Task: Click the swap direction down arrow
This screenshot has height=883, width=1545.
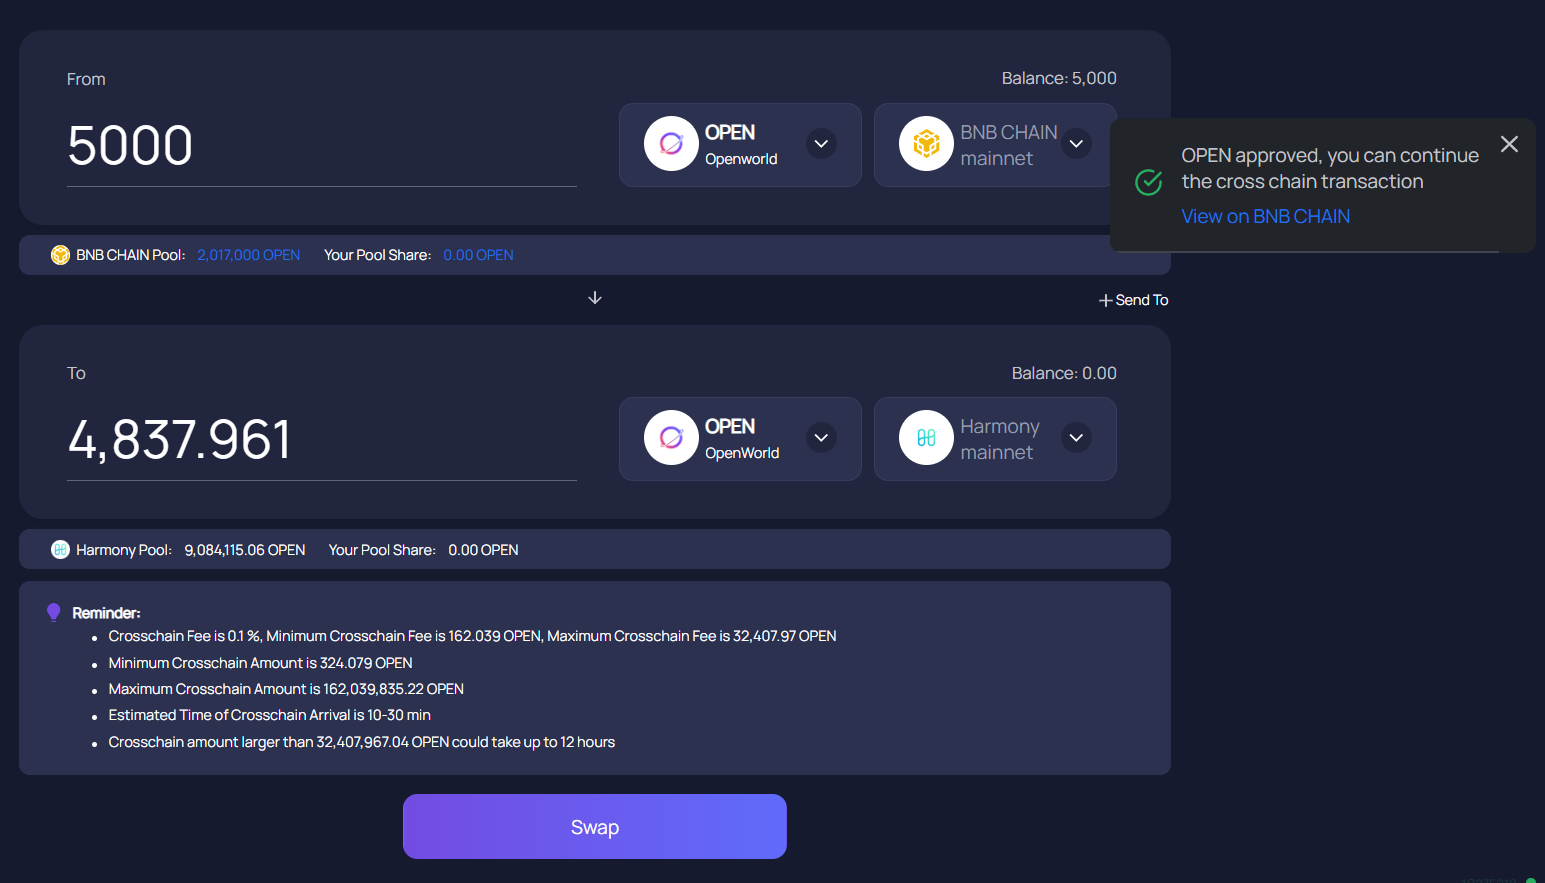Action: coord(595,298)
